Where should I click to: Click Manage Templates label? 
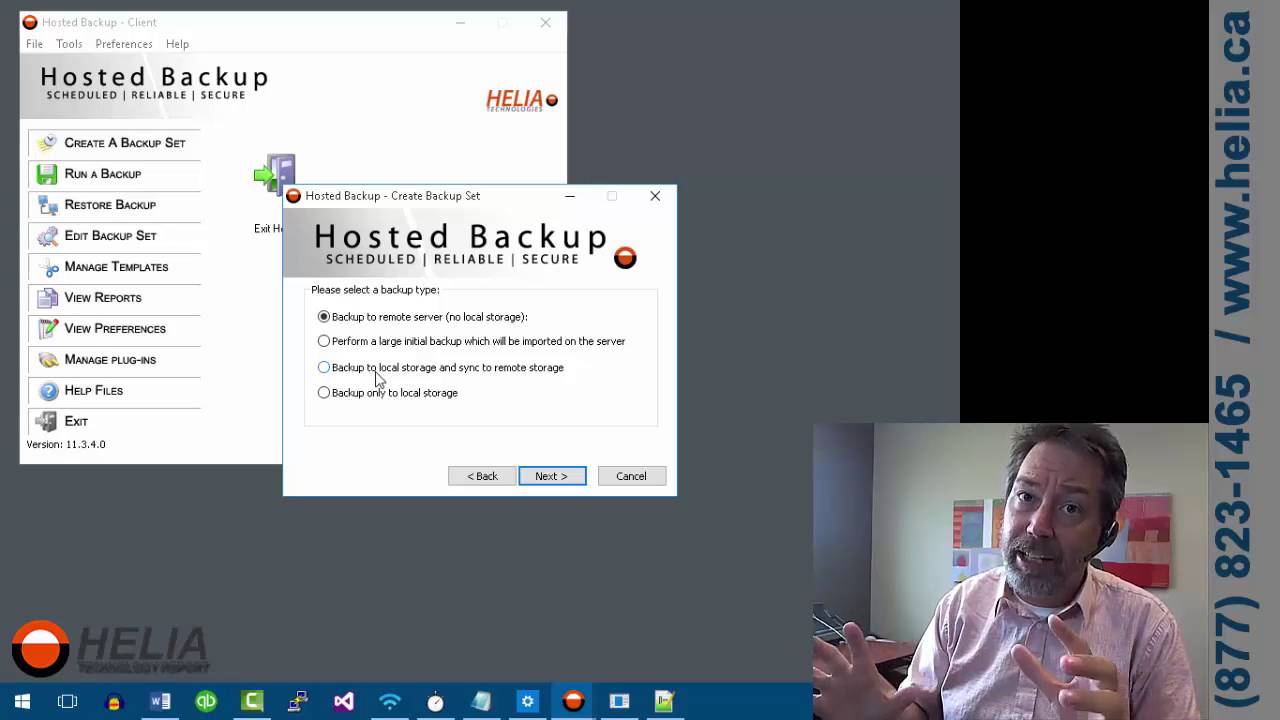pyautogui.click(x=116, y=267)
